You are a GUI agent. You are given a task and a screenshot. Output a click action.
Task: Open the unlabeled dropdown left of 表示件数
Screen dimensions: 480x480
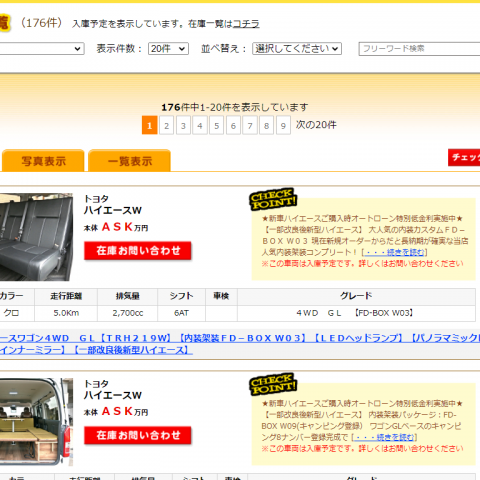[42, 49]
